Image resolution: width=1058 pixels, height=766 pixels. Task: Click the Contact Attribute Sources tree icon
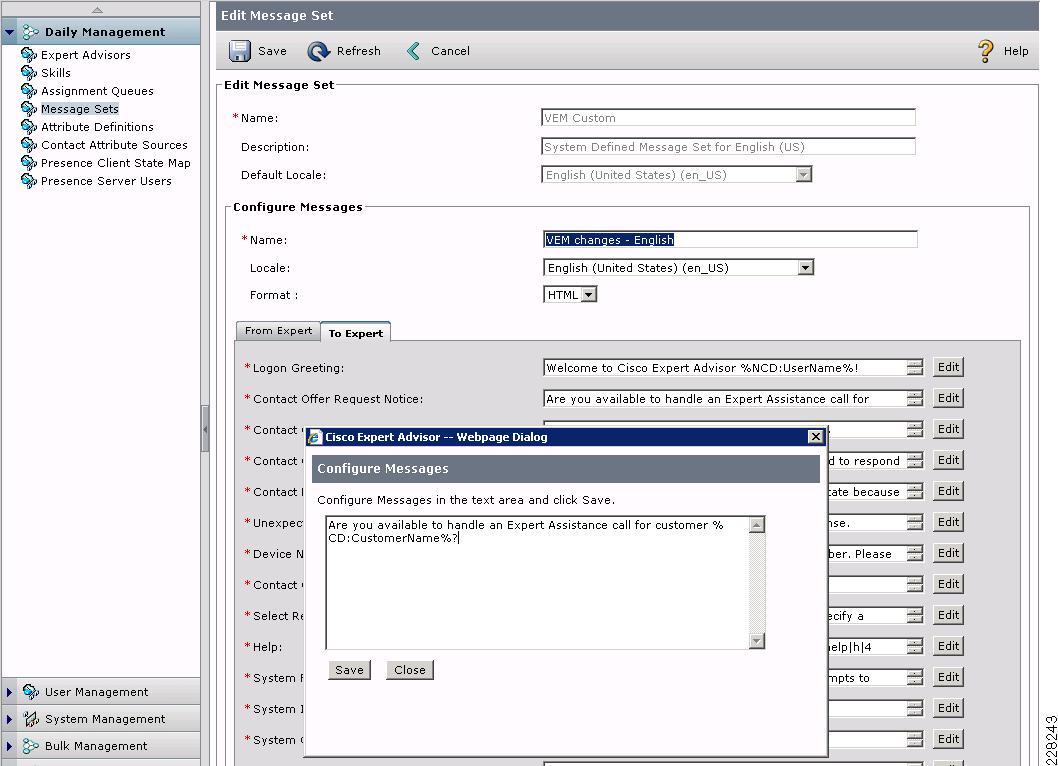tap(29, 144)
